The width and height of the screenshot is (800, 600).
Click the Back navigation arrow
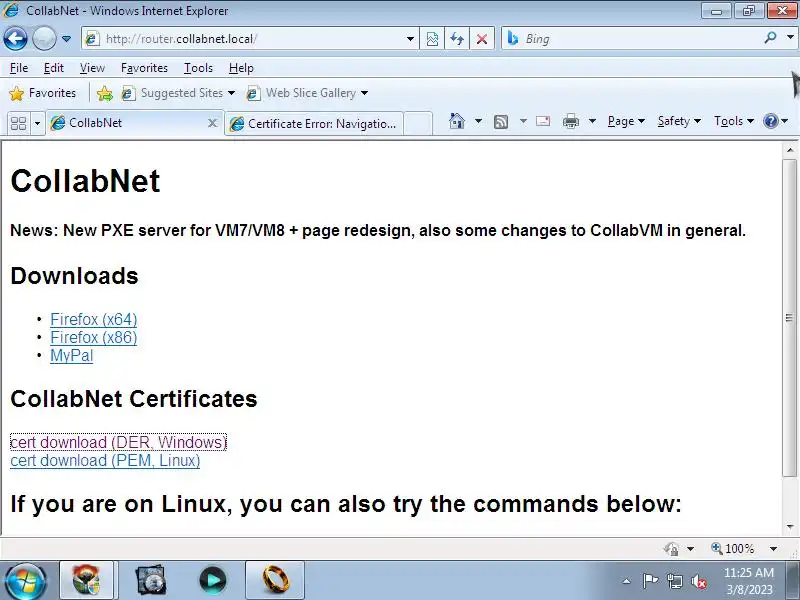coord(15,38)
